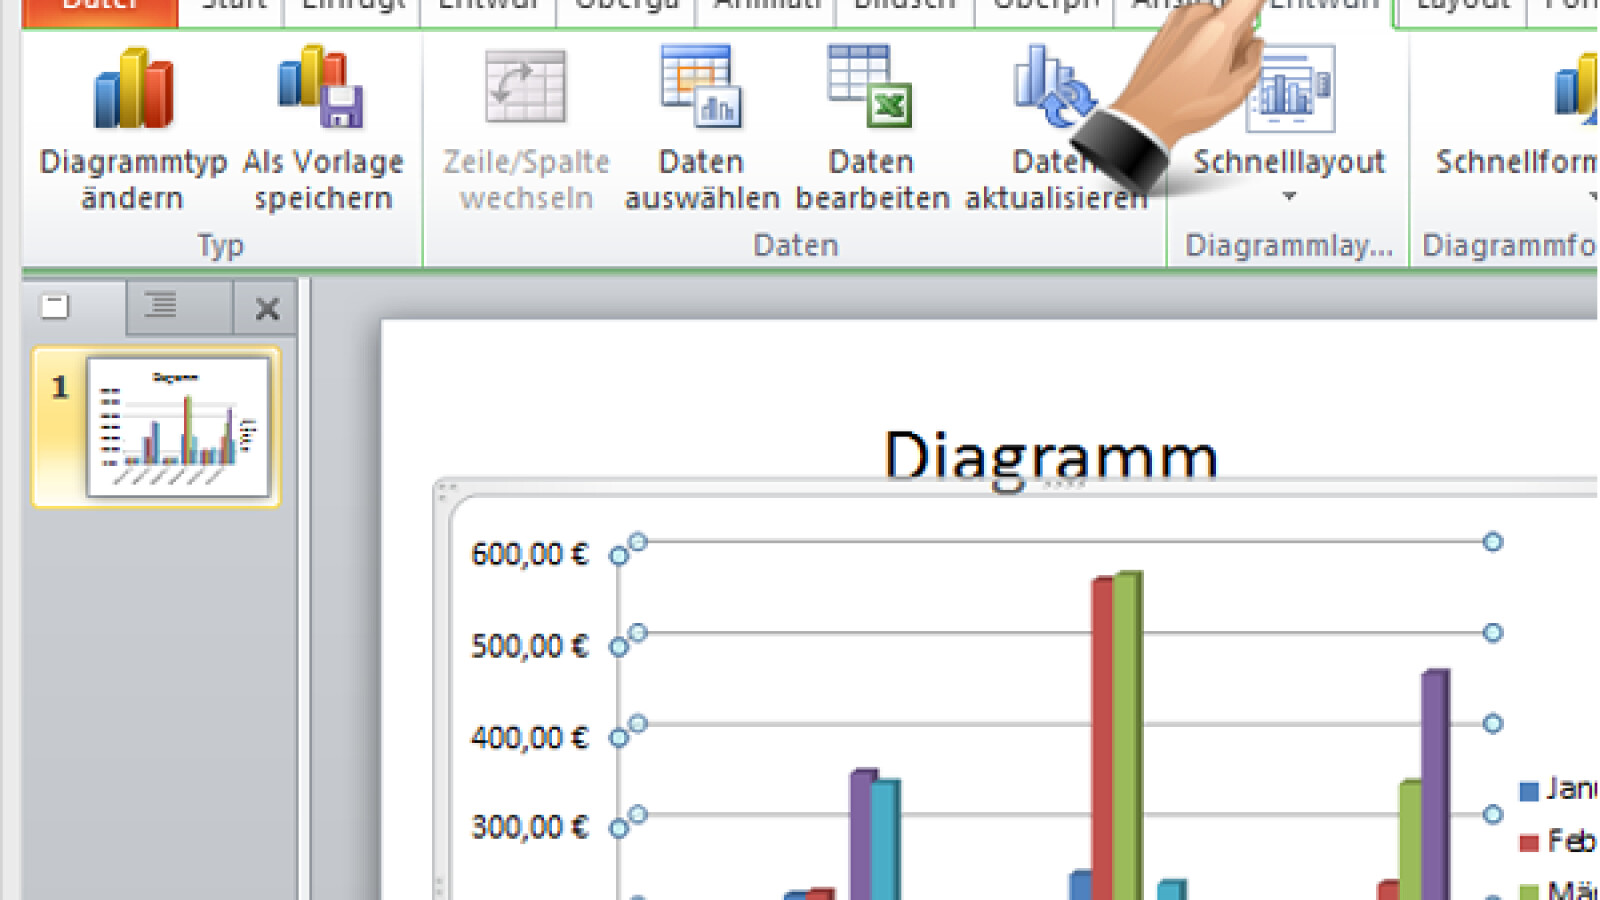Select the Gliederung view icon in left pane
The width and height of the screenshot is (1600, 900).
pyautogui.click(x=162, y=306)
